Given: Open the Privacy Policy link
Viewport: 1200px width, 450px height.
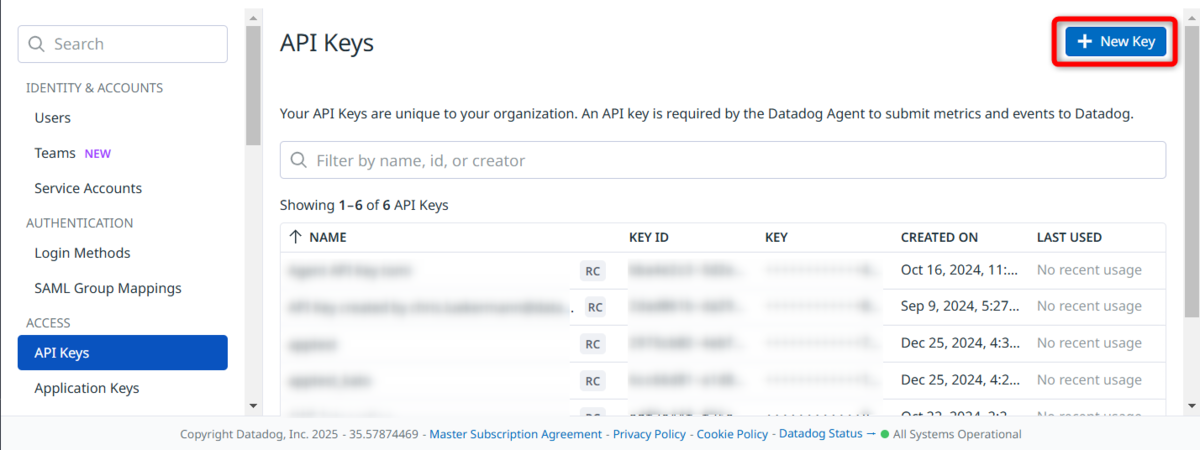Looking at the screenshot, I should (649, 434).
